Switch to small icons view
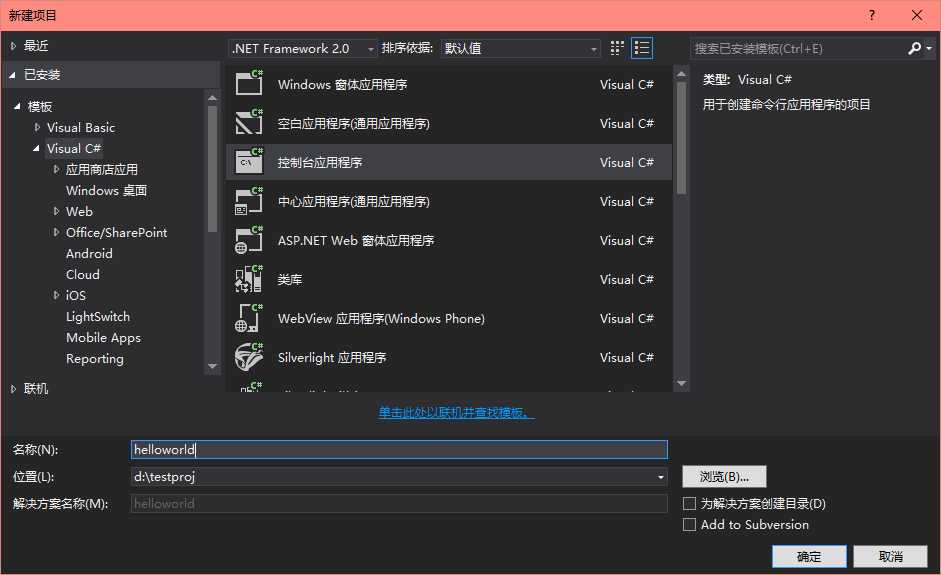941x575 pixels. point(617,48)
